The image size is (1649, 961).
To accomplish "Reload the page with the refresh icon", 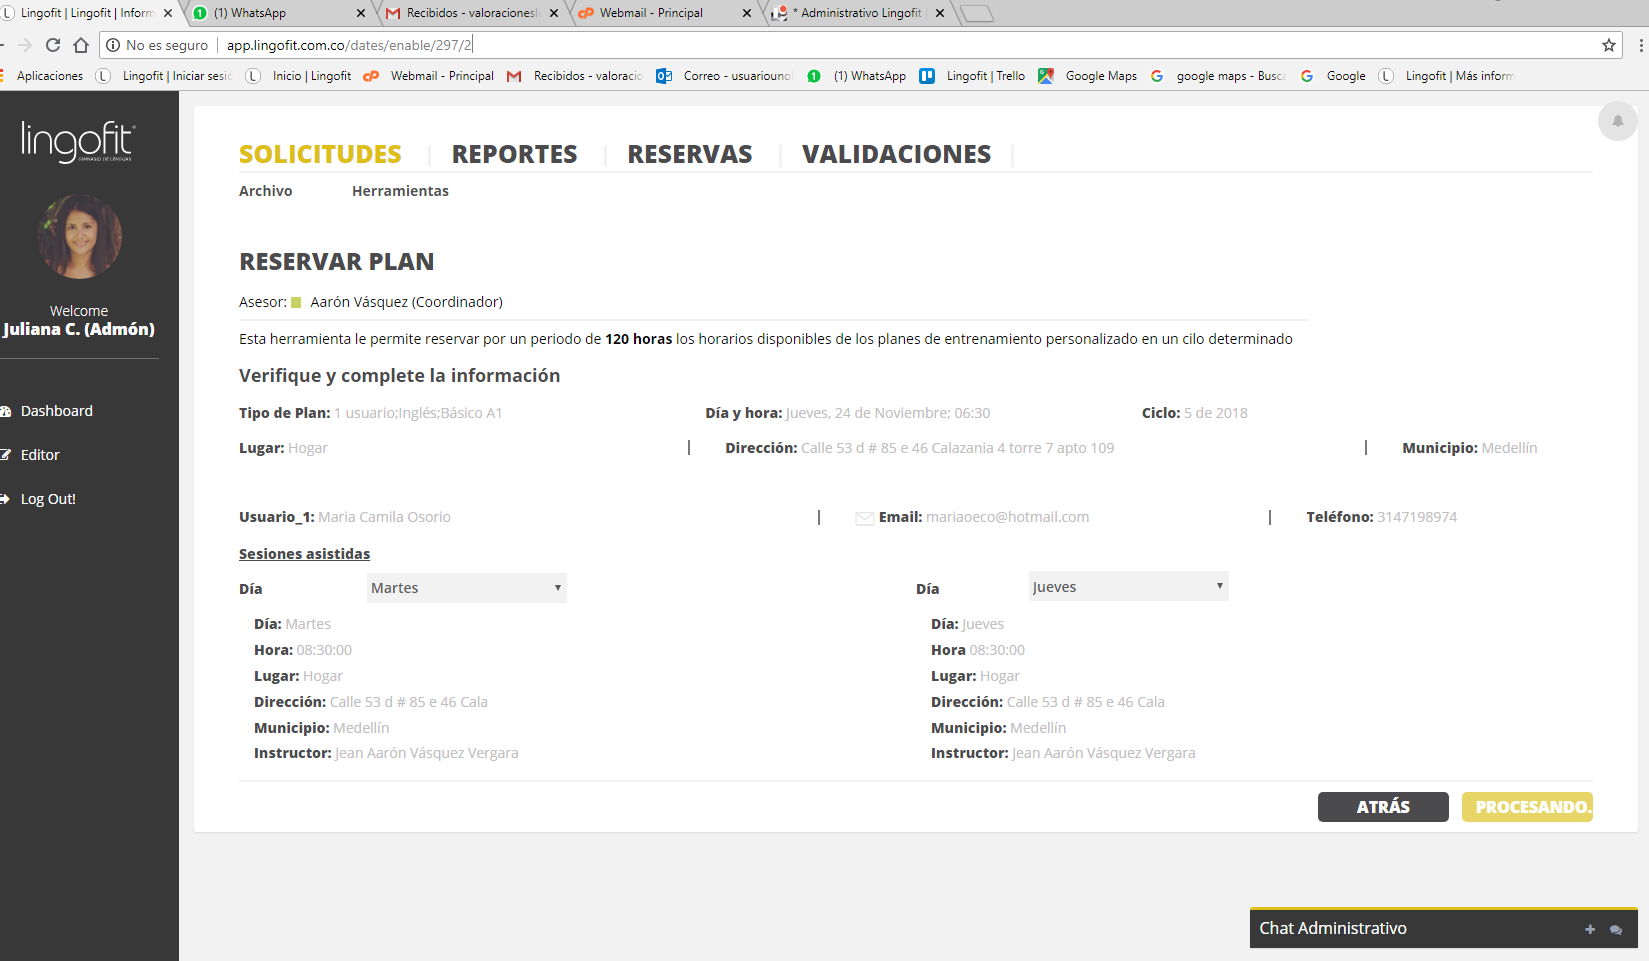I will [53, 45].
